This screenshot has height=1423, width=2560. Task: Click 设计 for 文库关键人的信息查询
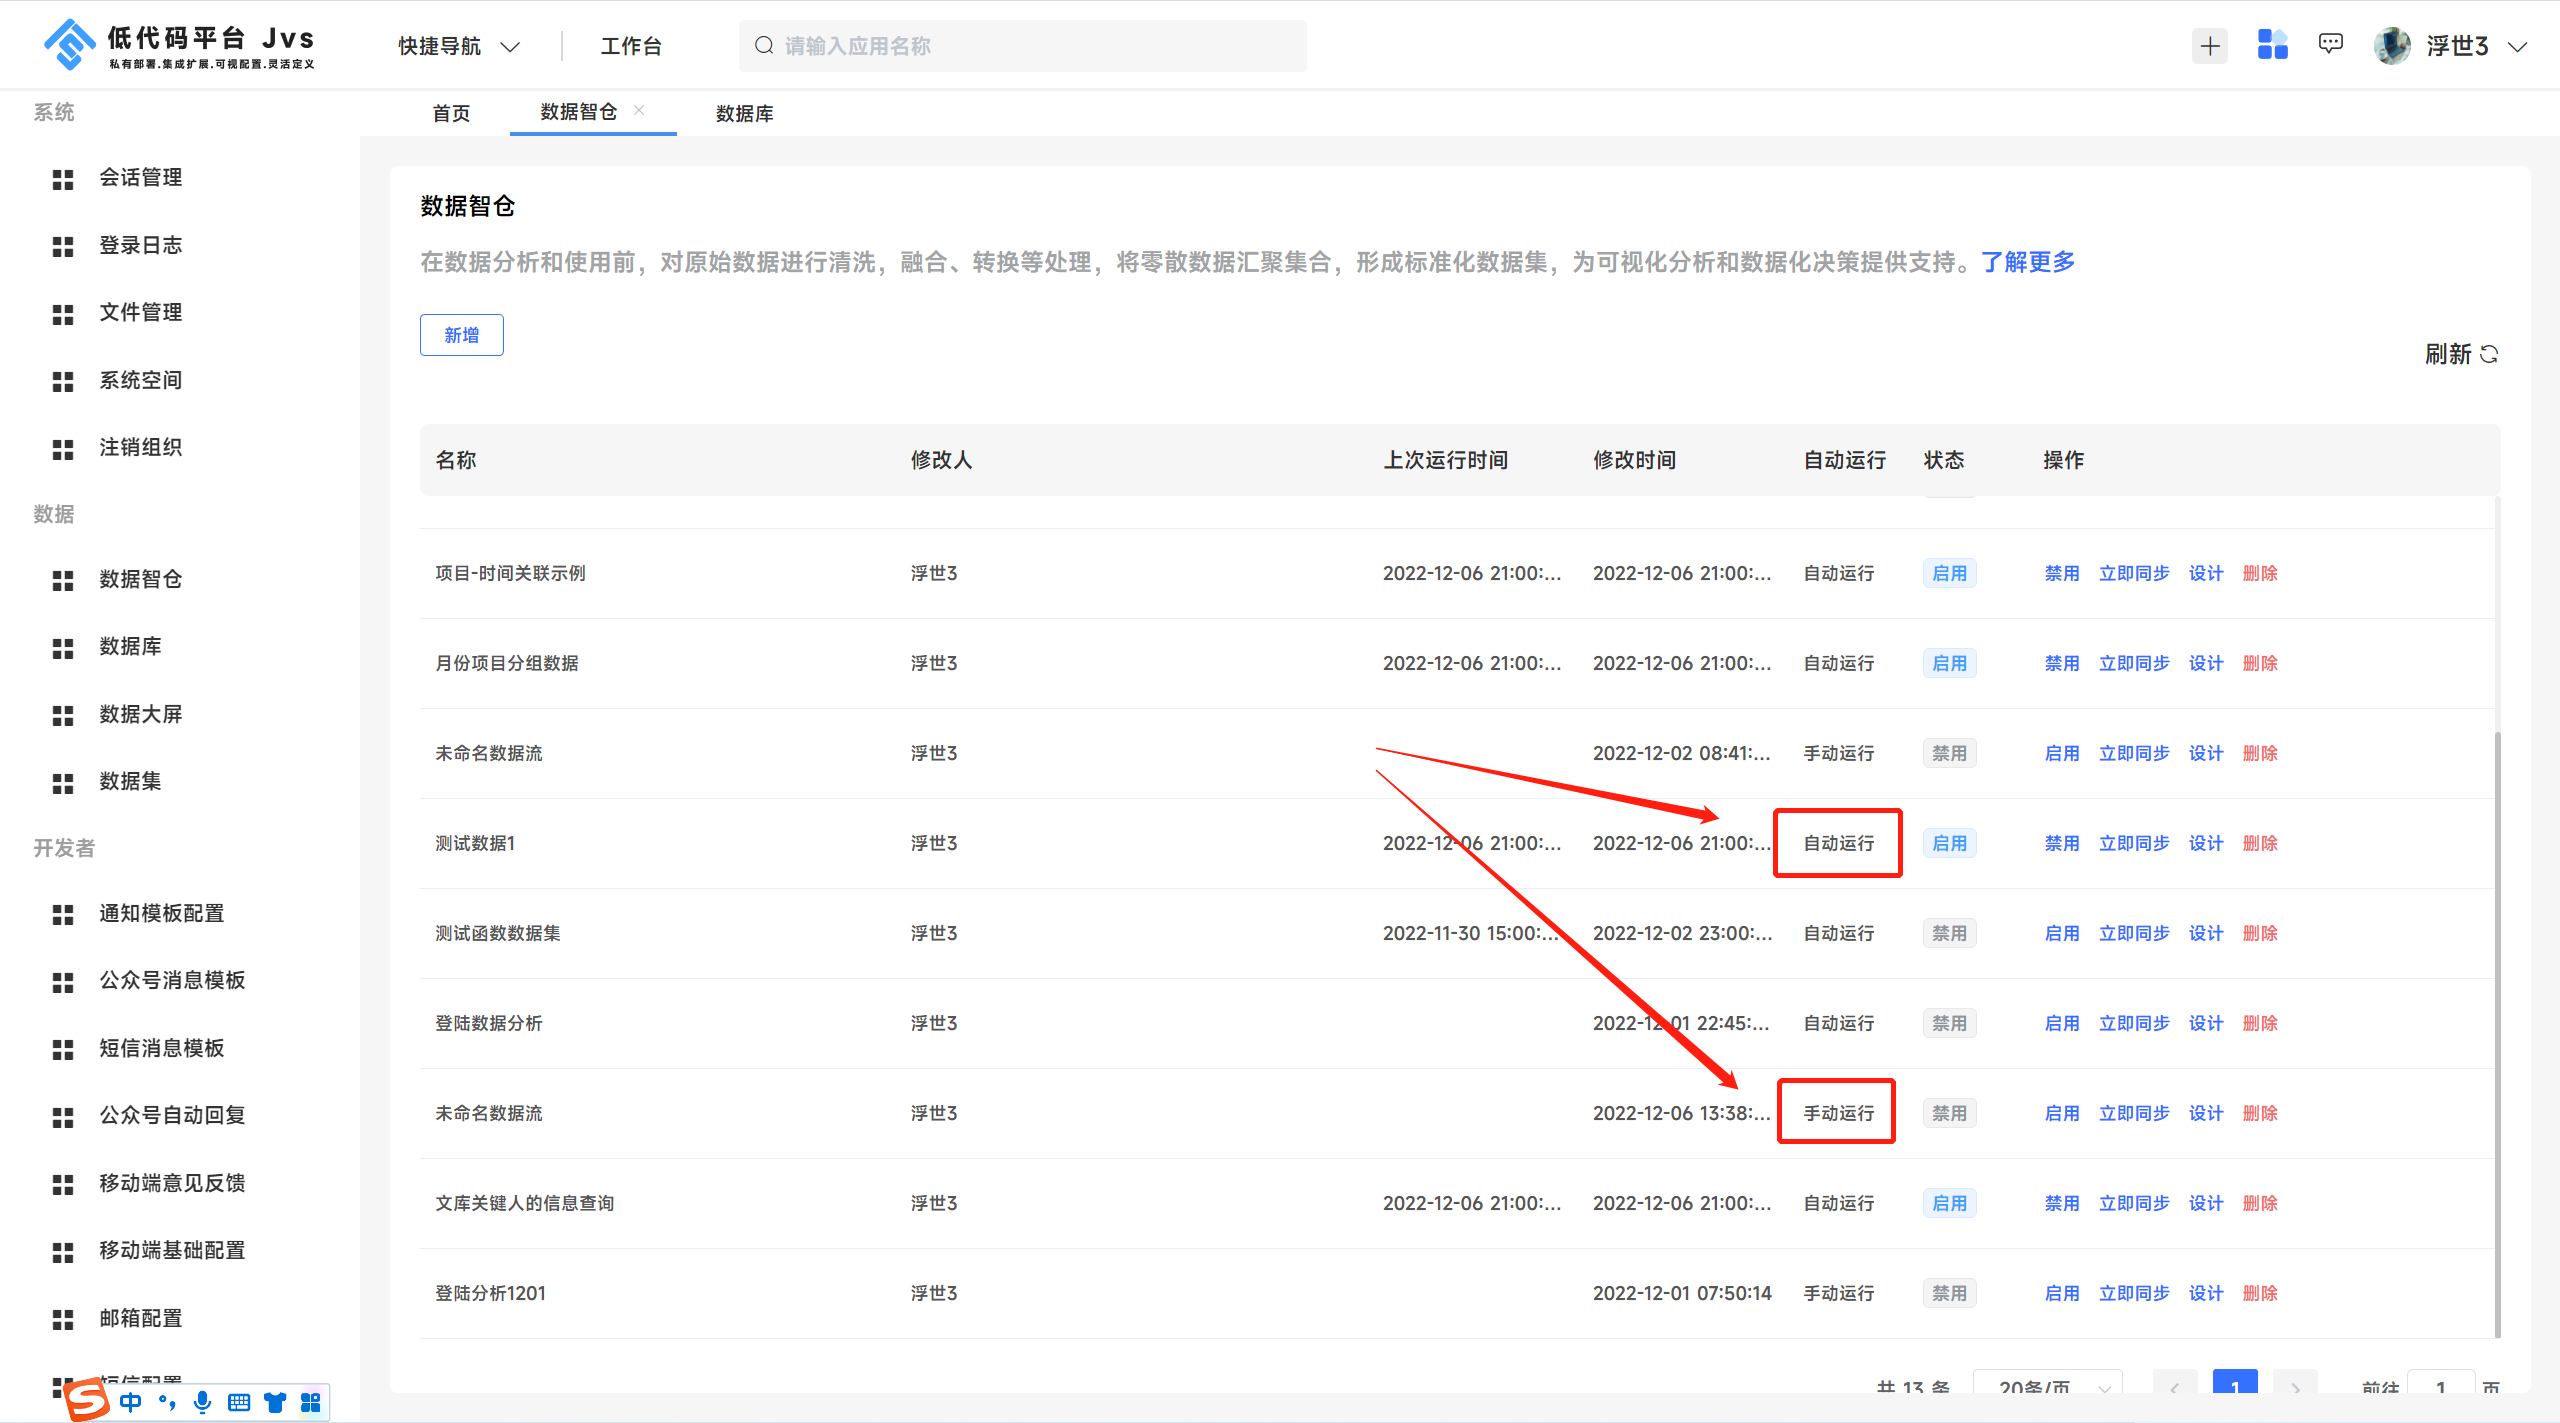pyautogui.click(x=2205, y=1203)
